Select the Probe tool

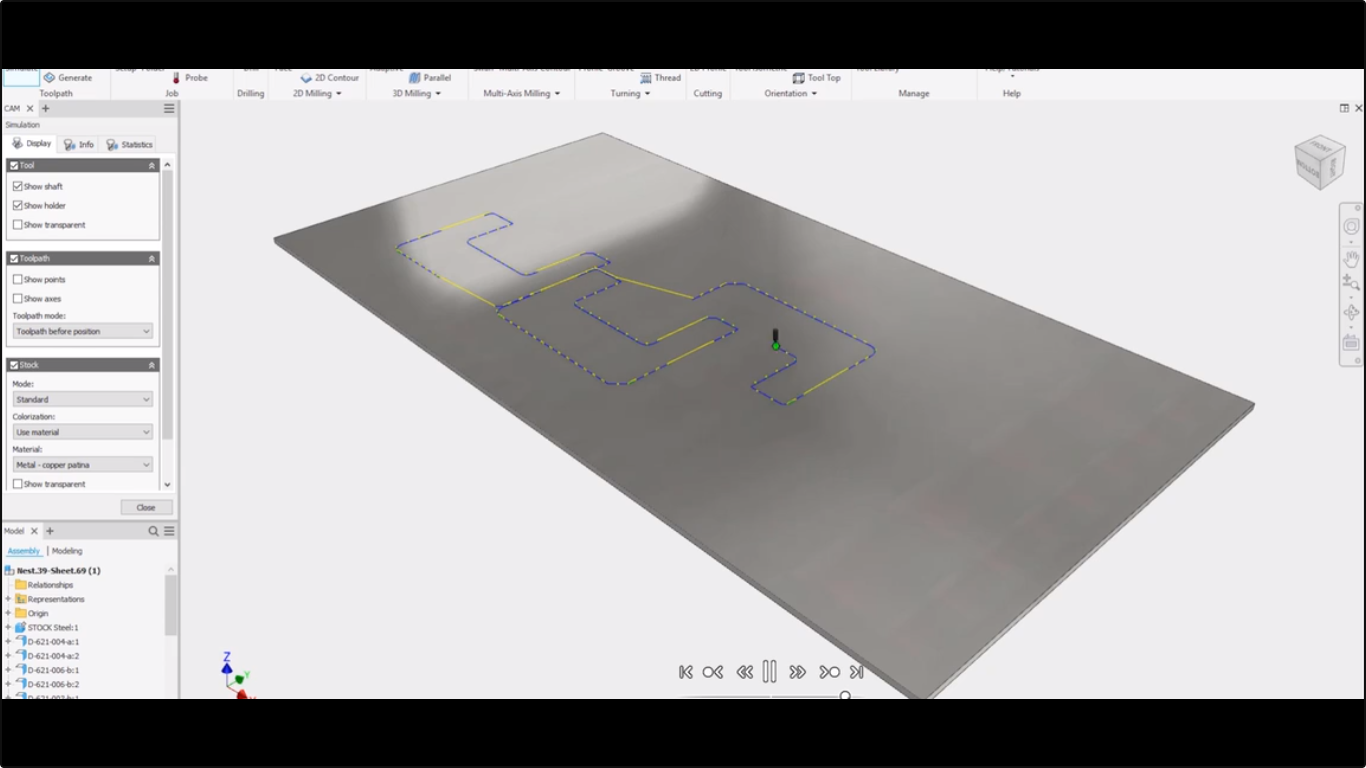click(189, 77)
